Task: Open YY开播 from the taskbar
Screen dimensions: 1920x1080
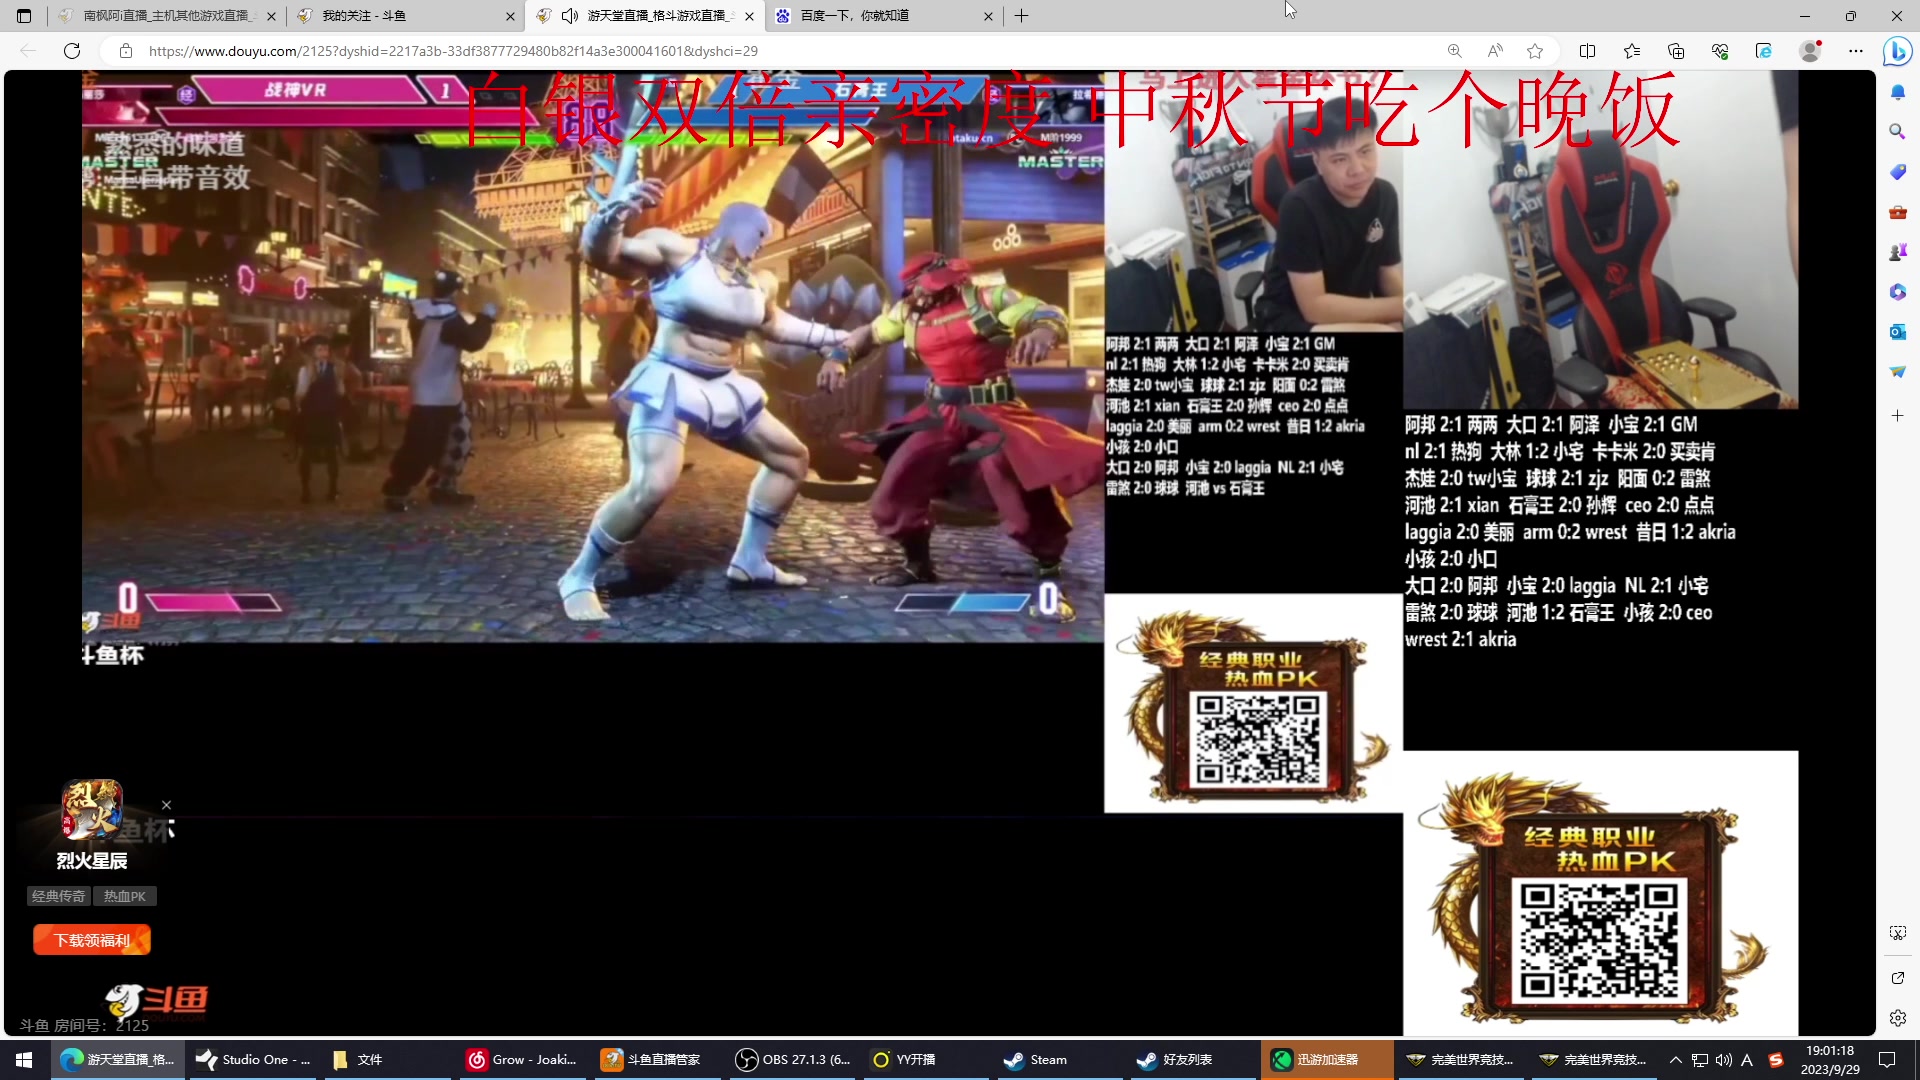Action: pyautogui.click(x=926, y=1060)
